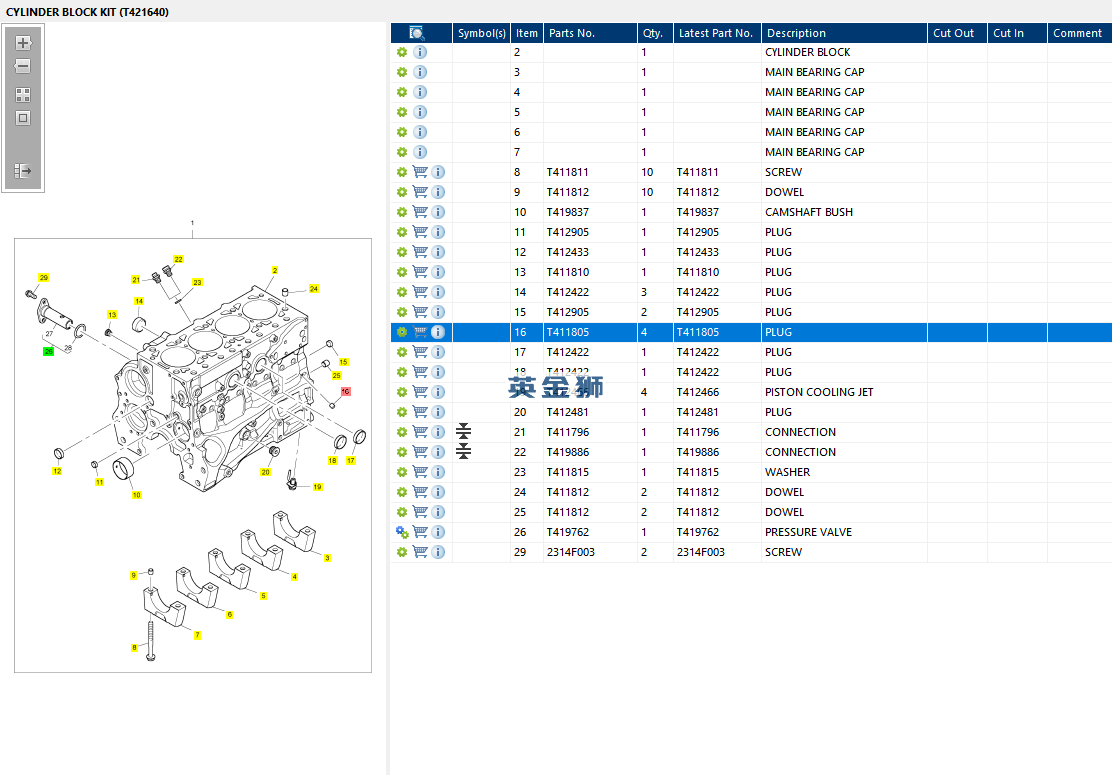Add PRESSURE VALVE T419762 to cart
1112x775 pixels.
pos(420,532)
